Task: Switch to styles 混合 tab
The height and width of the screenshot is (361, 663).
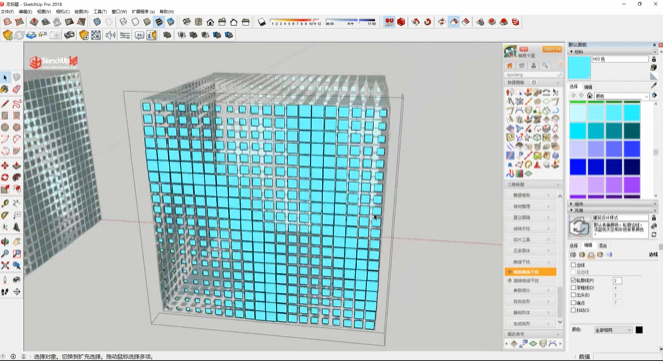Action: tap(603, 245)
